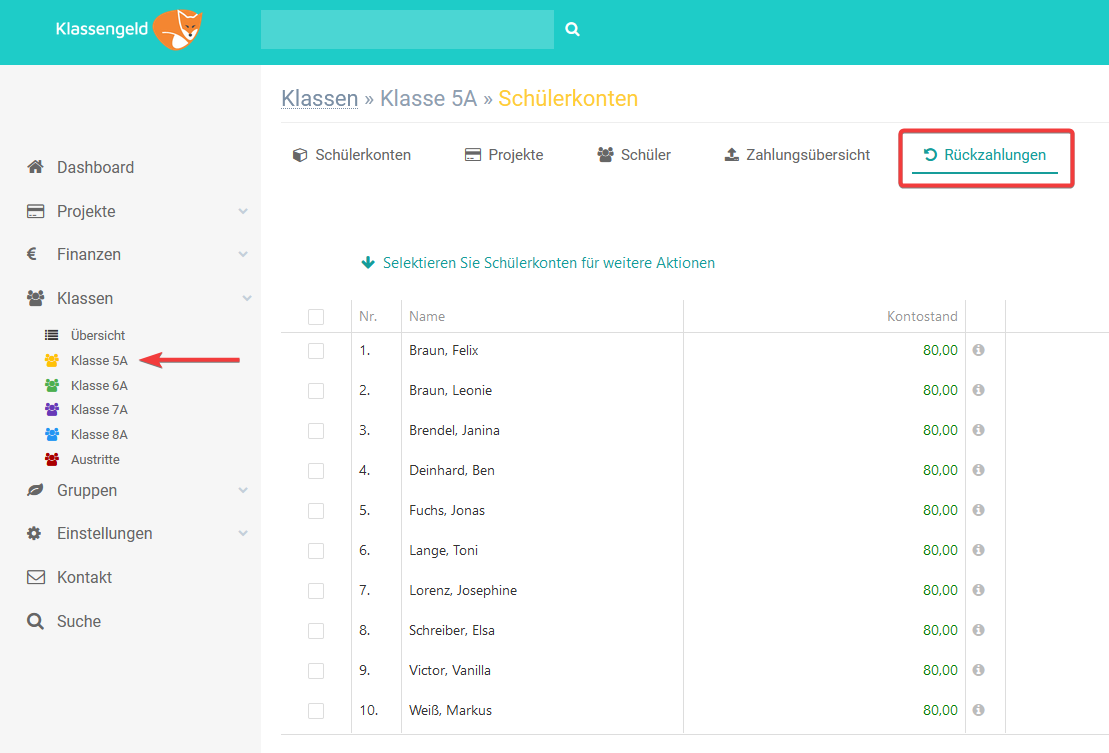Click info icon next to Fuchs, Jonas
The image size is (1109, 753).
978,510
